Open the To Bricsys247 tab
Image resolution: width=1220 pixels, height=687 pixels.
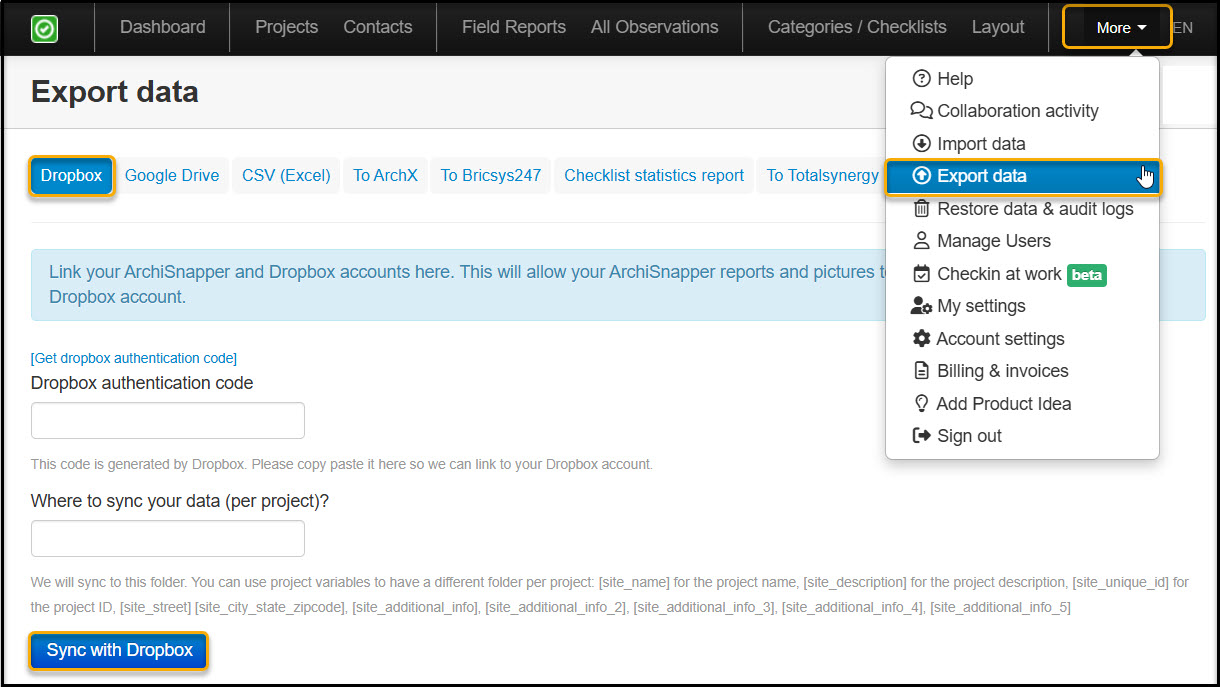coord(491,176)
